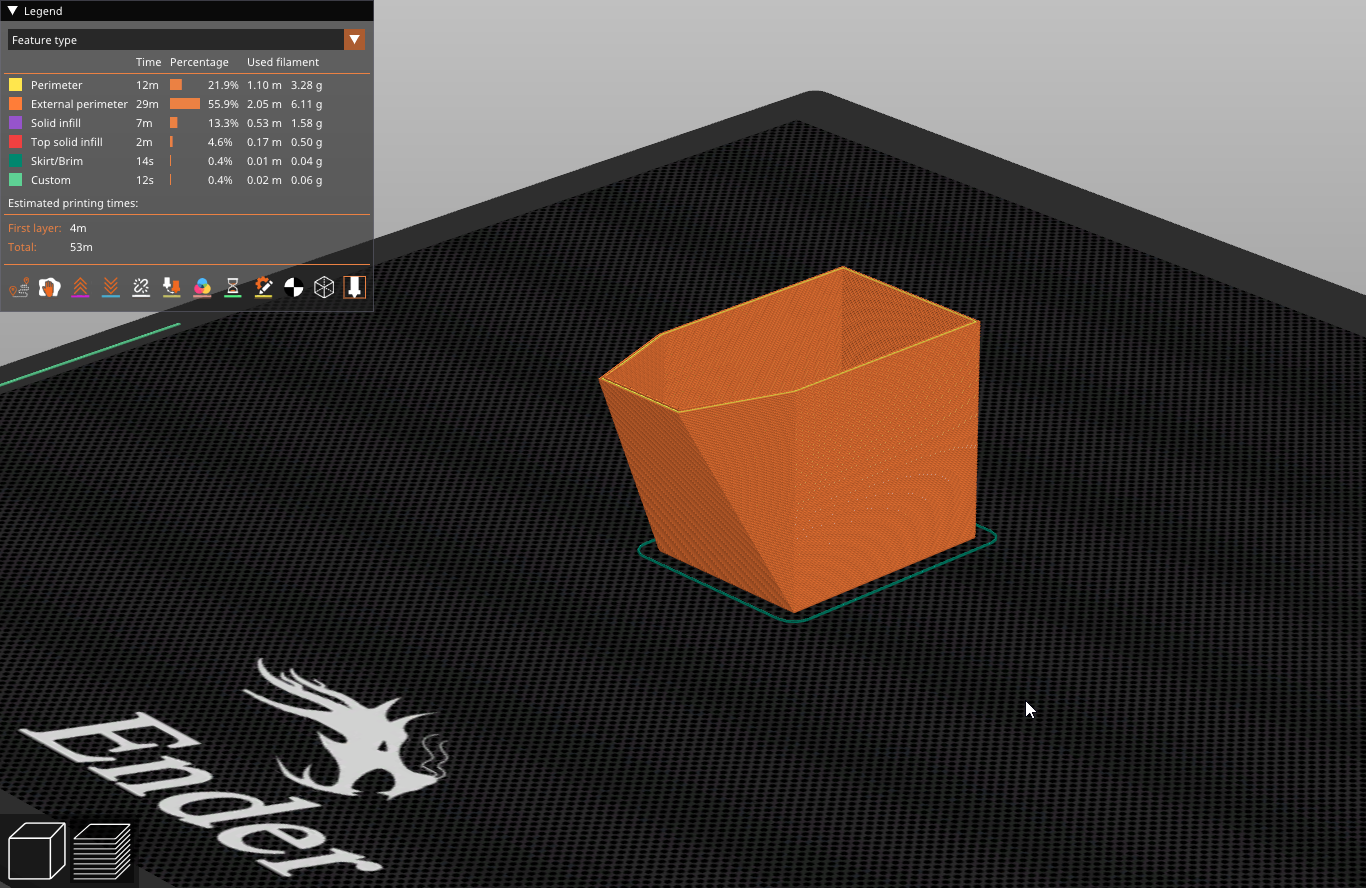The height and width of the screenshot is (888, 1366).
Task: Toggle deretractions display (downward chevrons icon)
Action: [111, 288]
